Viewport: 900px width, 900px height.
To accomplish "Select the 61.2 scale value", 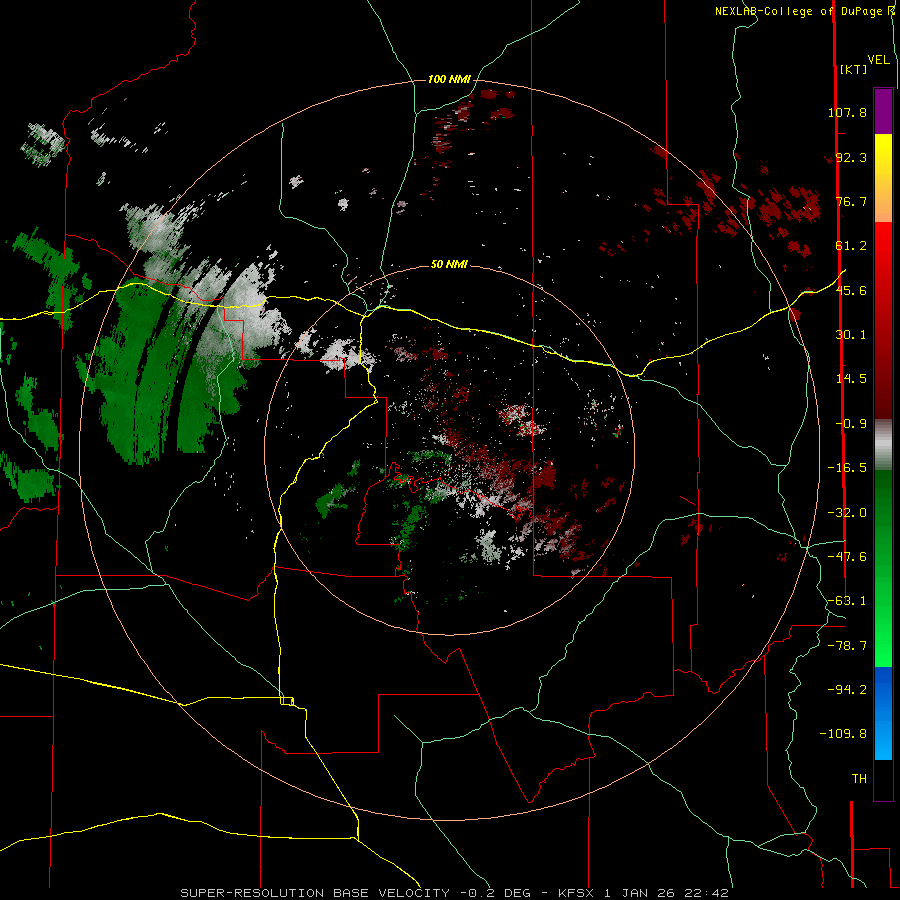I will click(x=851, y=246).
